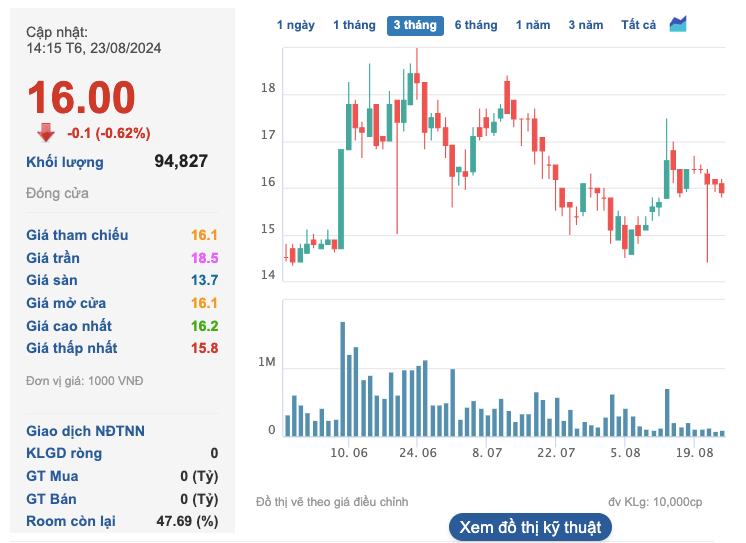The width and height of the screenshot is (746, 543).
Task: Click the Giá sàn label
Action: 52,280
